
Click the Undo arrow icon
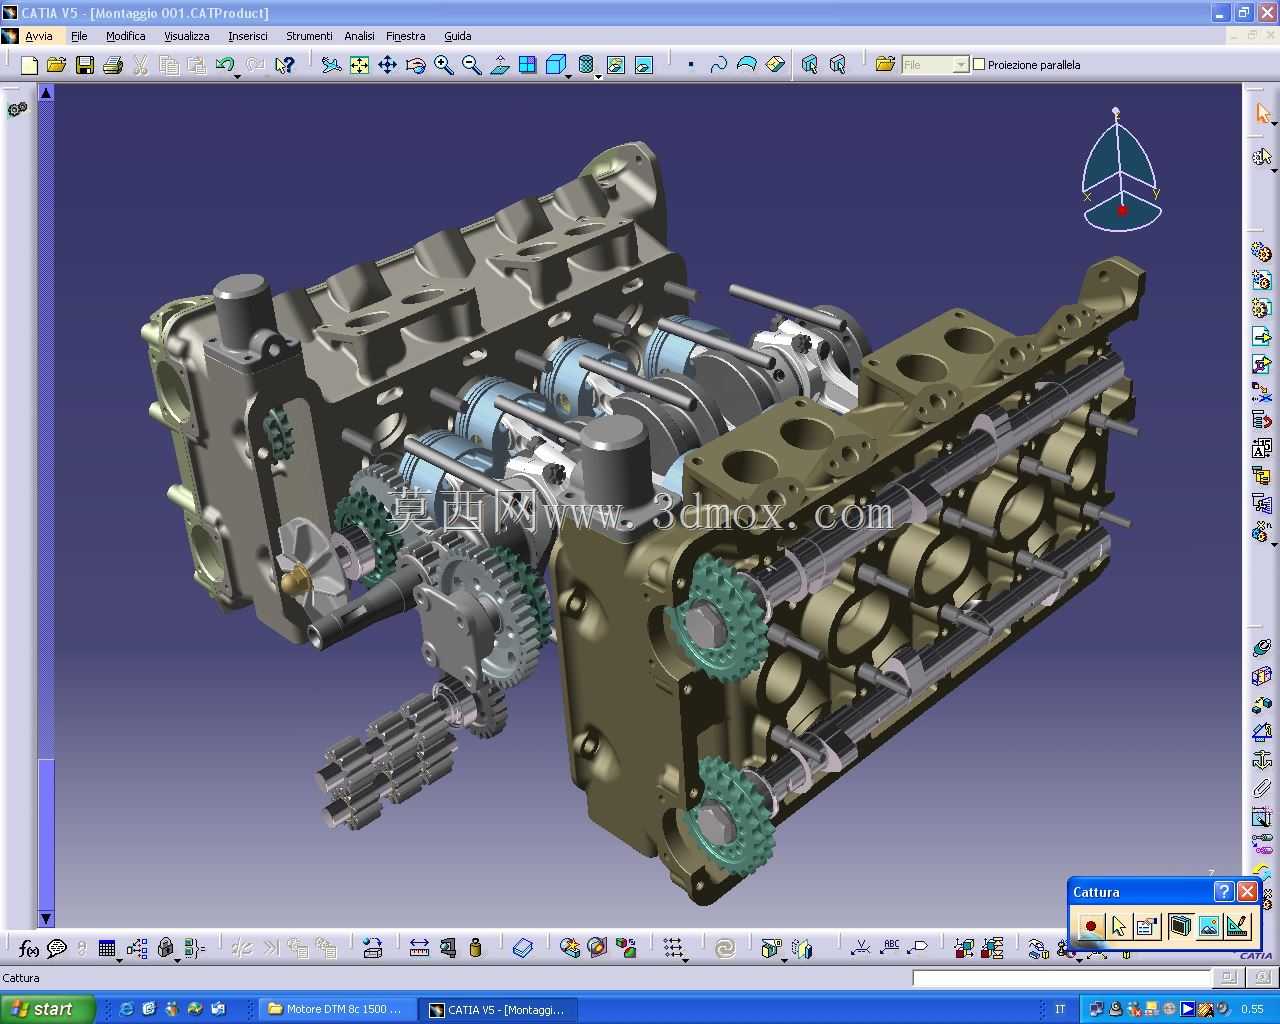pyautogui.click(x=225, y=65)
